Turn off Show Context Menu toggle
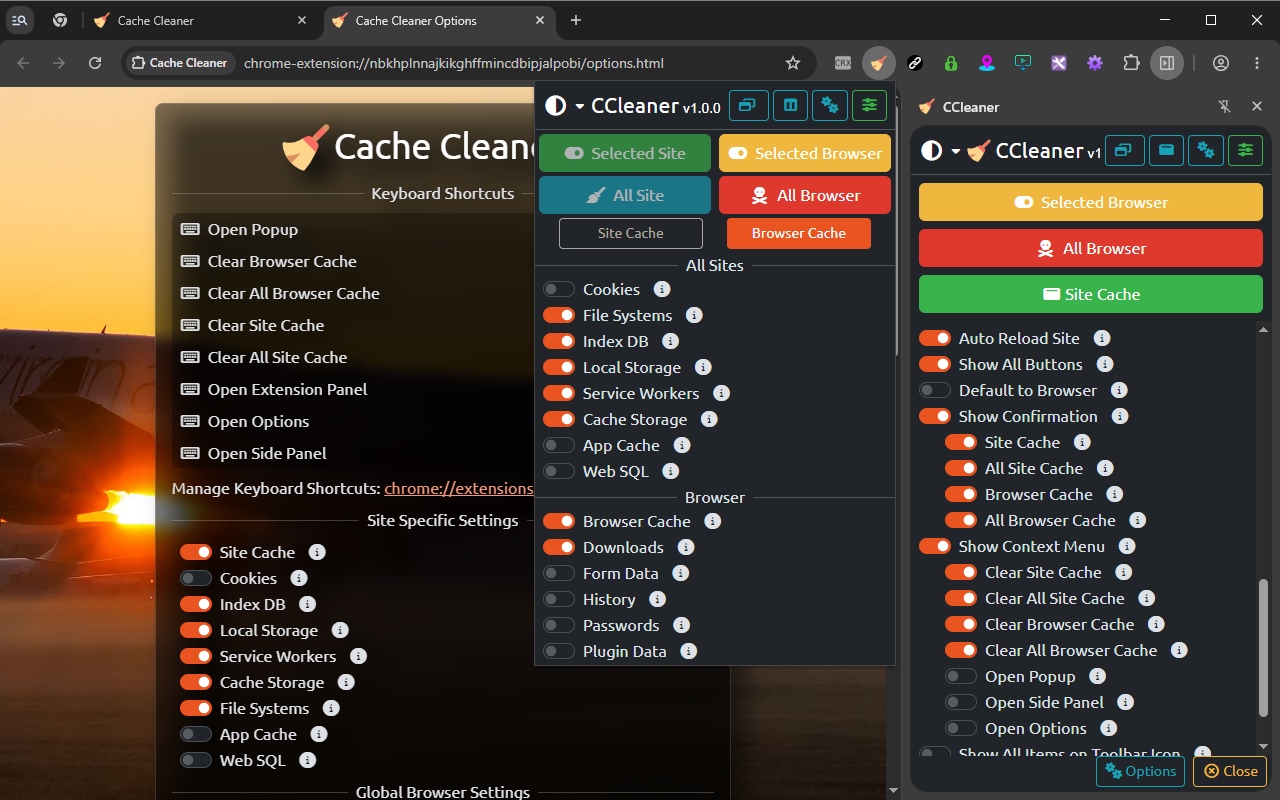The image size is (1280, 800). click(935, 546)
